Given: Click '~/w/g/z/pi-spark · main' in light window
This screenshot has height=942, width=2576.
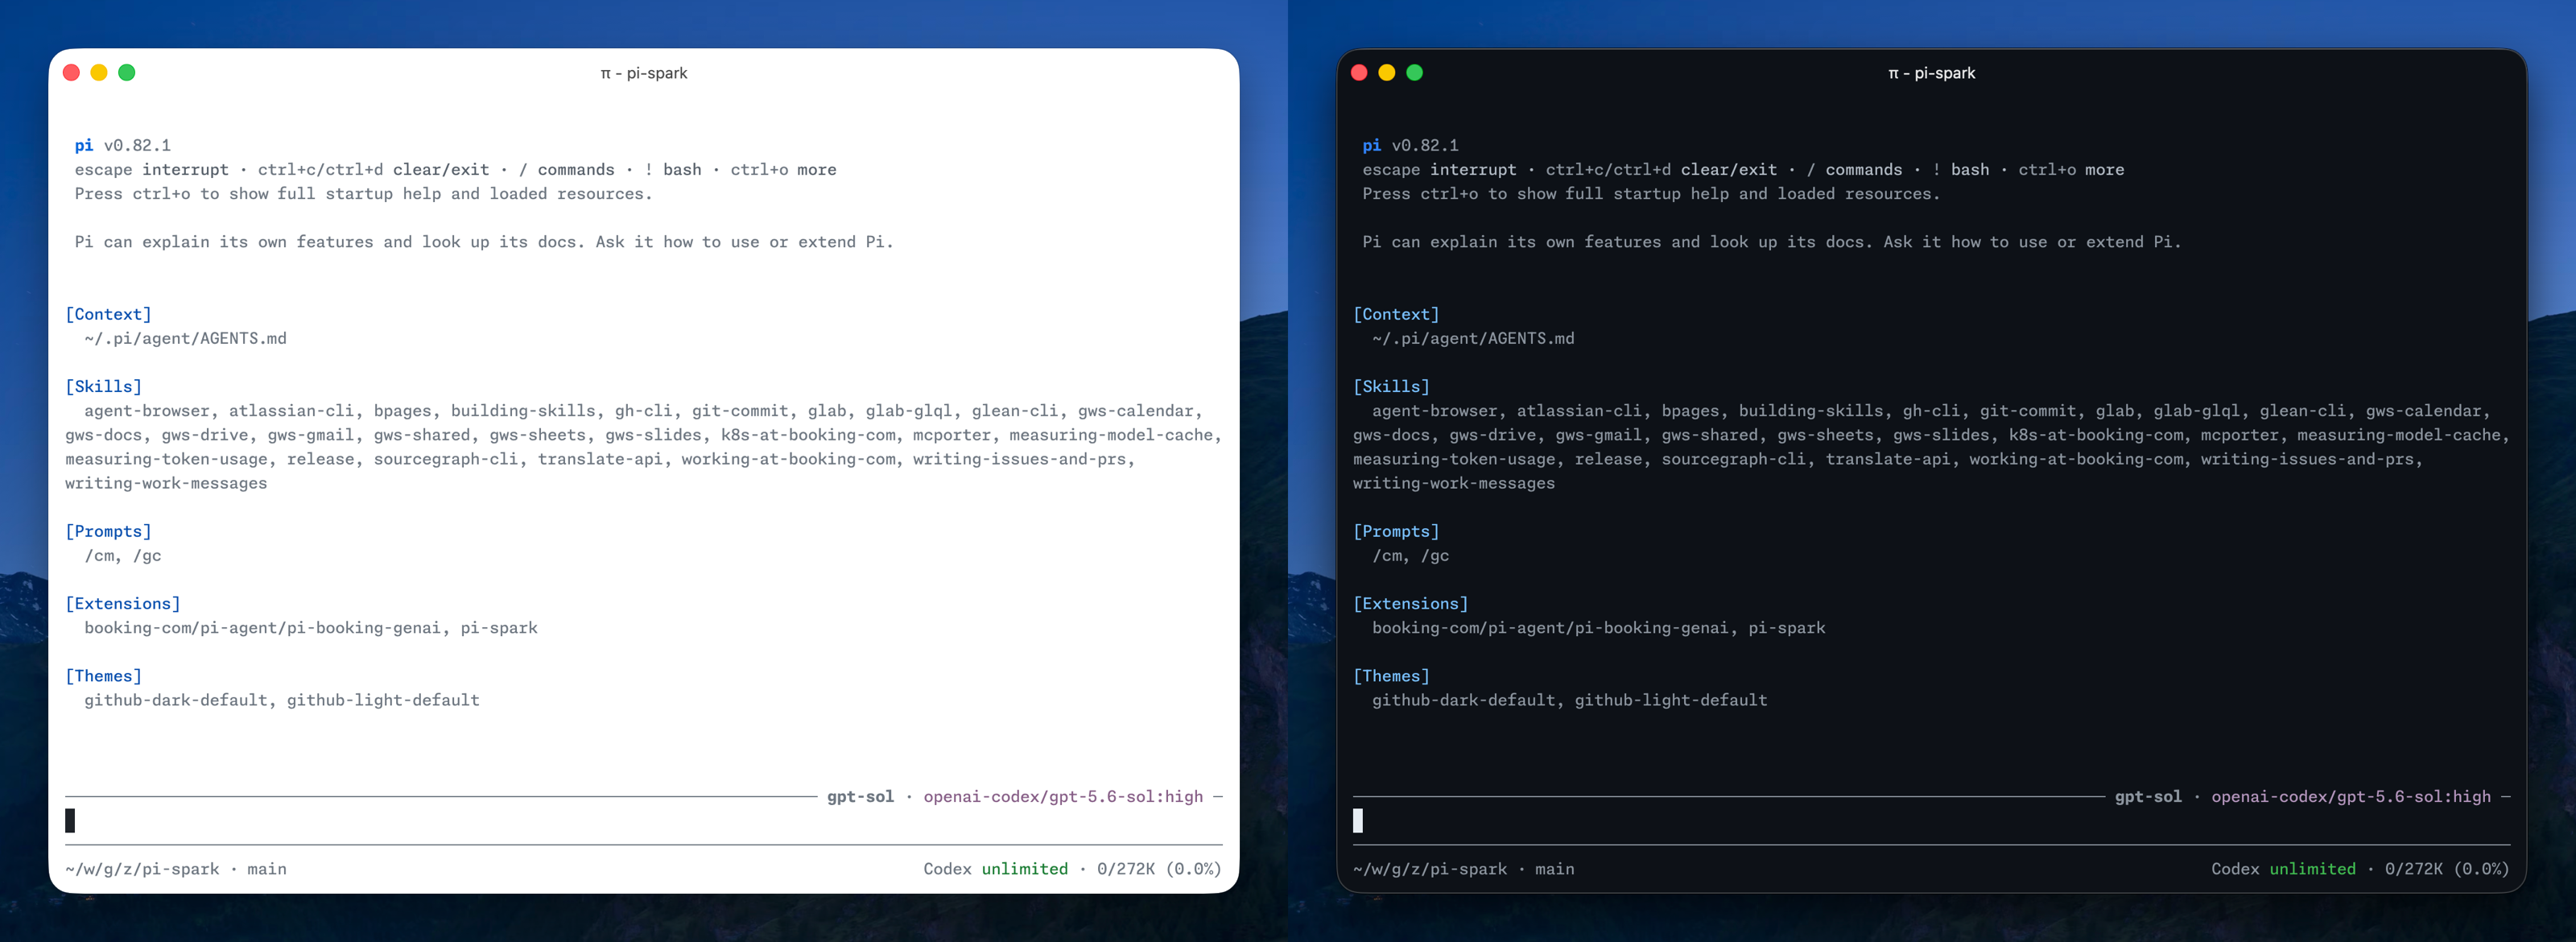Looking at the screenshot, I should click(176, 869).
